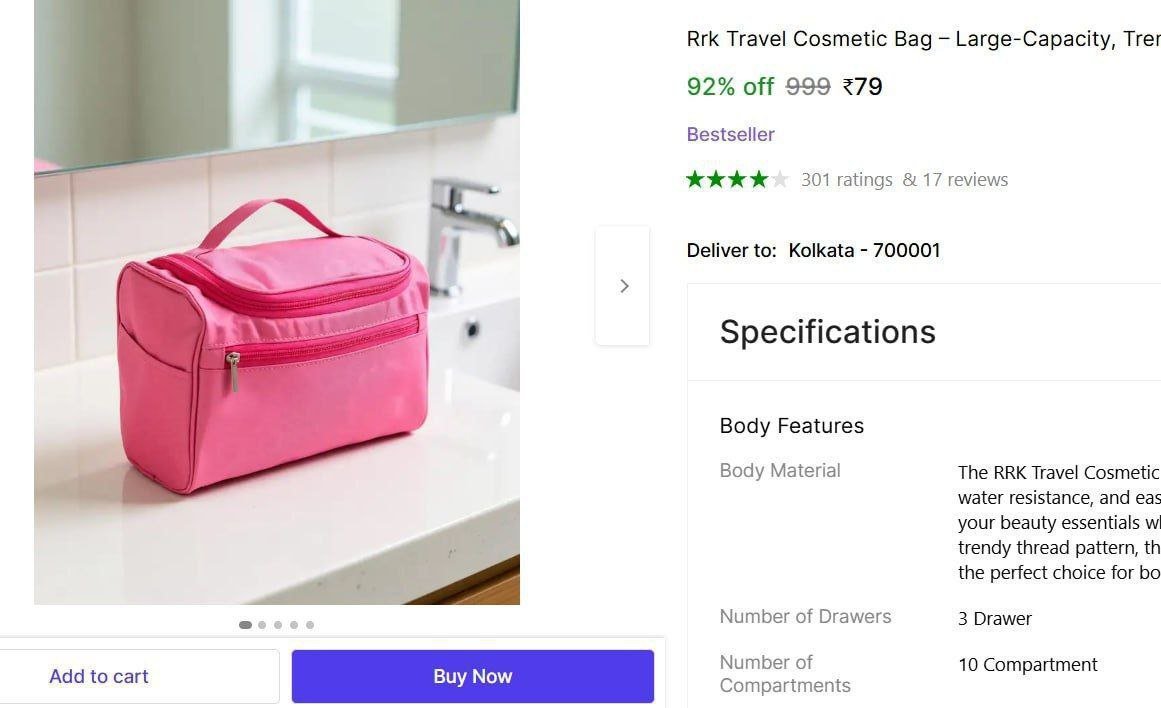This screenshot has height=708, width=1161.
Task: Click the ₹79 discounted price
Action: pos(863,87)
